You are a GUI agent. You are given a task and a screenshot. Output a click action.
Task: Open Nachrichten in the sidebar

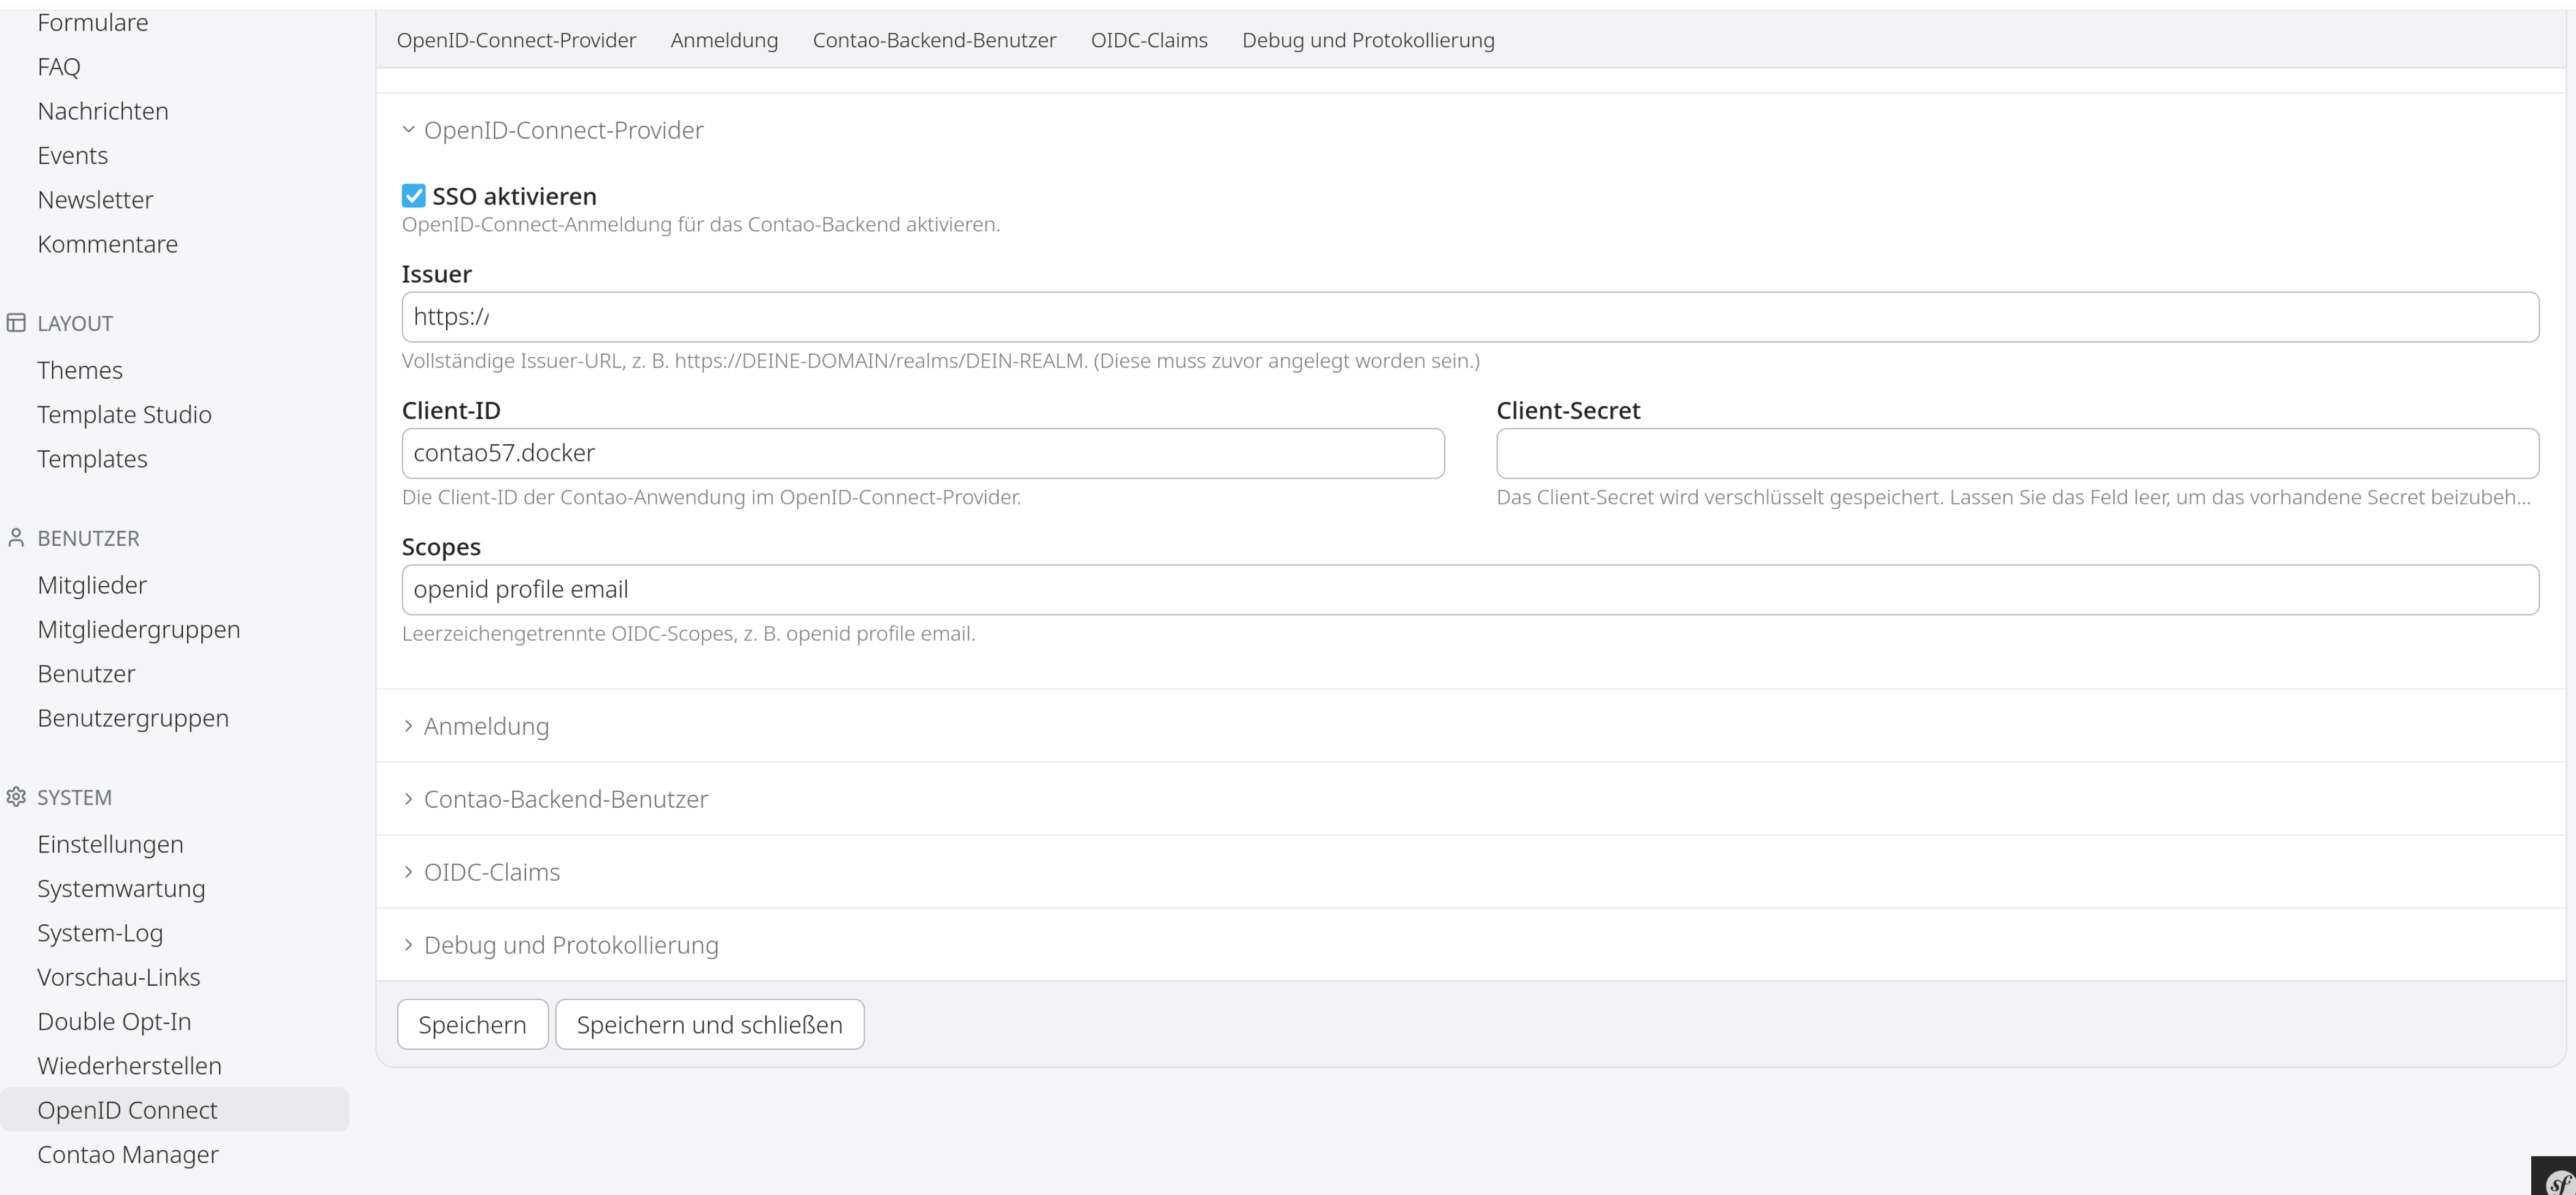[x=103, y=111]
